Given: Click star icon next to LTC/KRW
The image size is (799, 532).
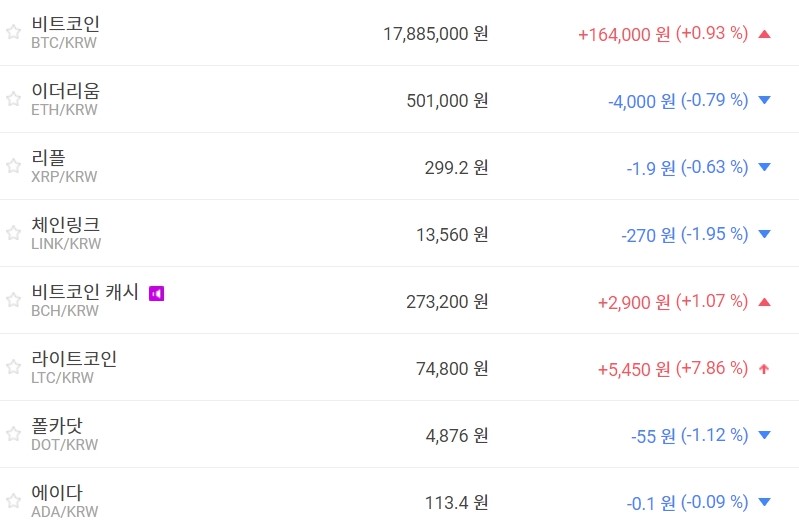Looking at the screenshot, I should 13,367.
